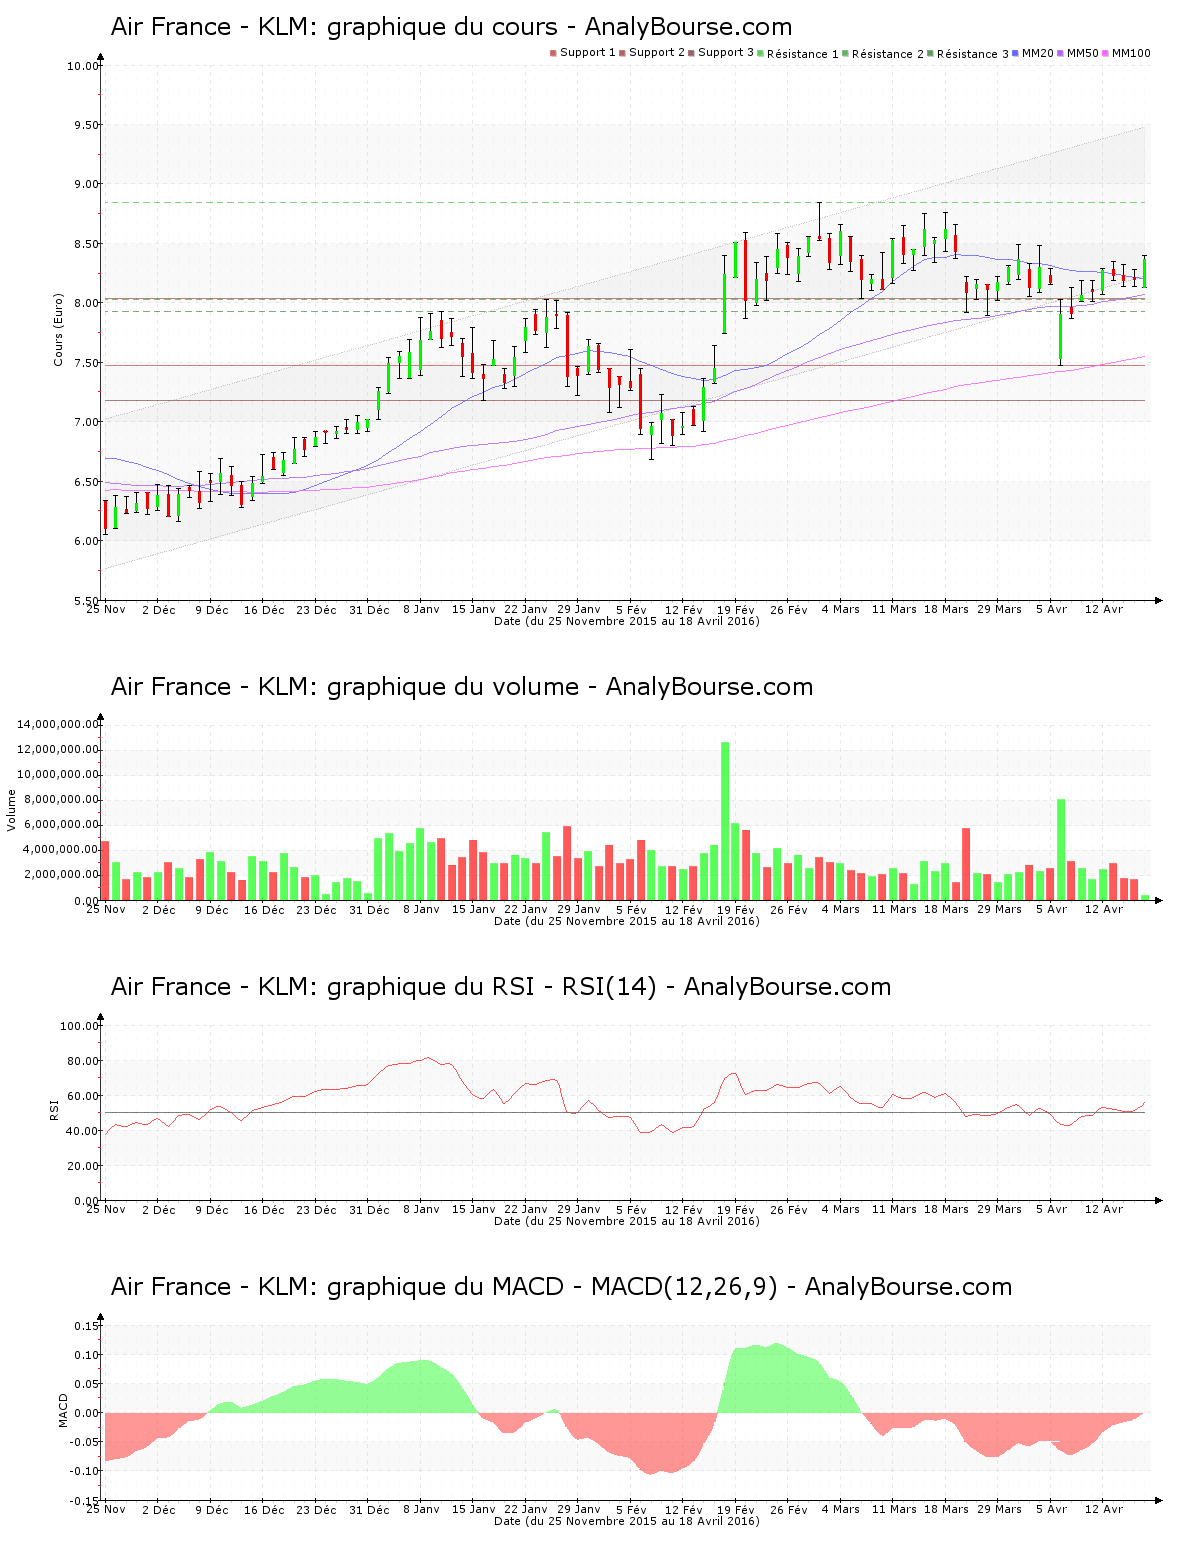Viewport: 1200px width, 1550px height.
Task: Click '12 Avr' date under price chart
Action: pos(1104,609)
